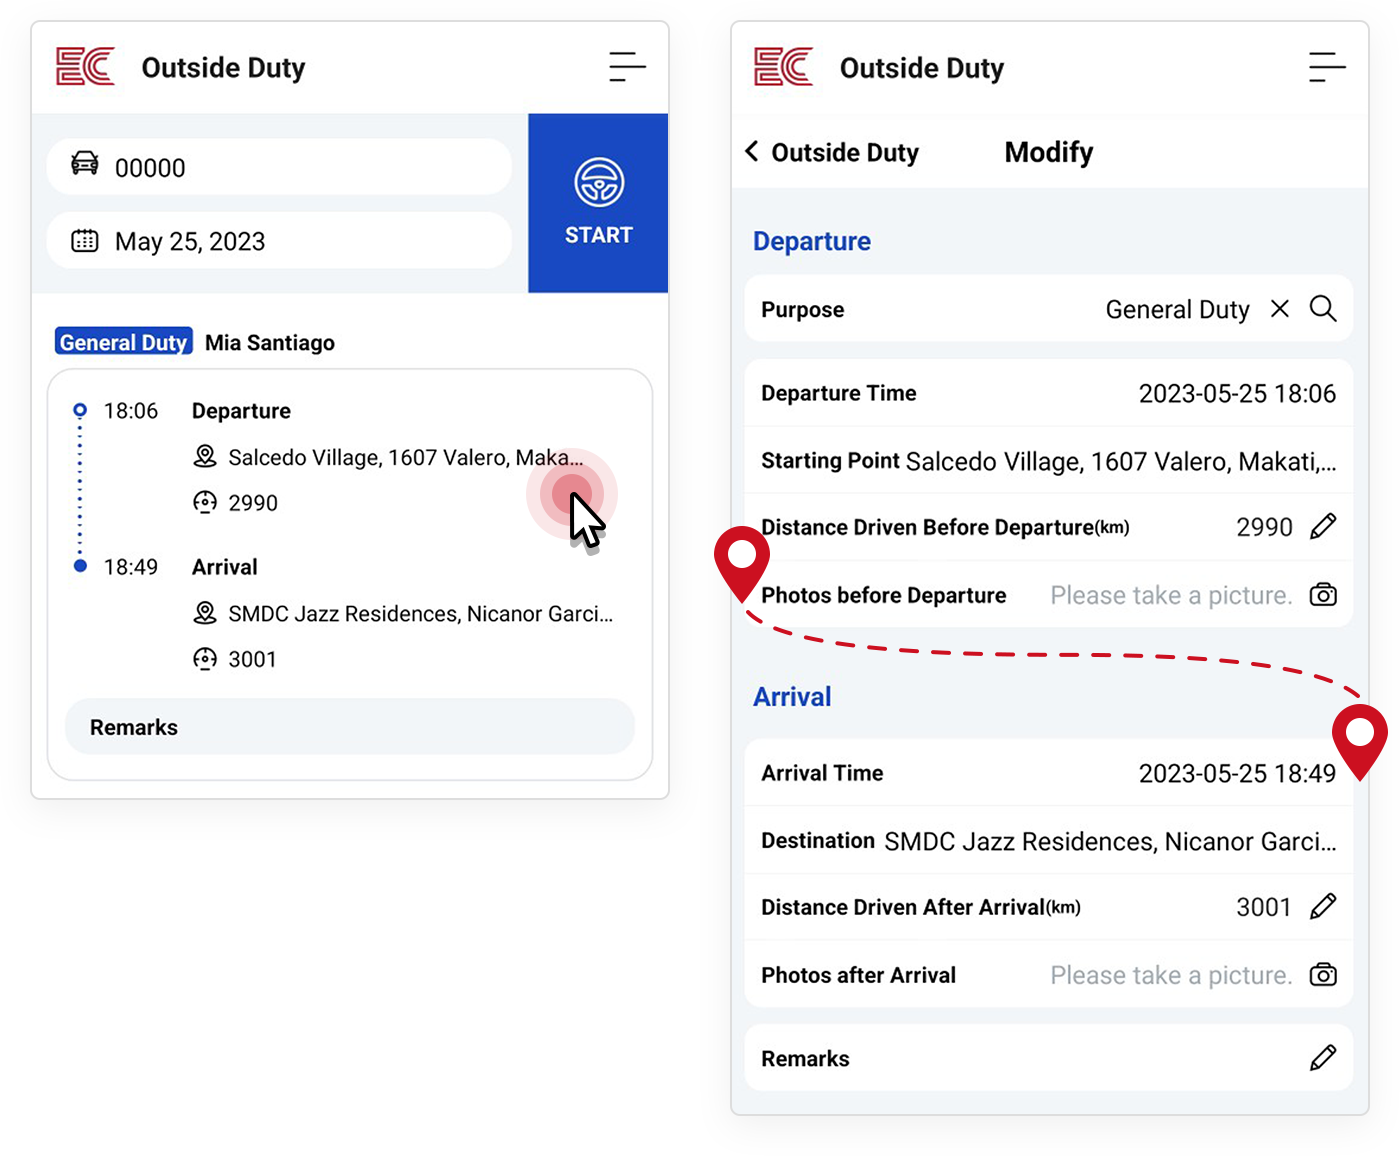Tap camera icon for Photos before Departure
This screenshot has width=1400, height=1156.
point(1323,595)
